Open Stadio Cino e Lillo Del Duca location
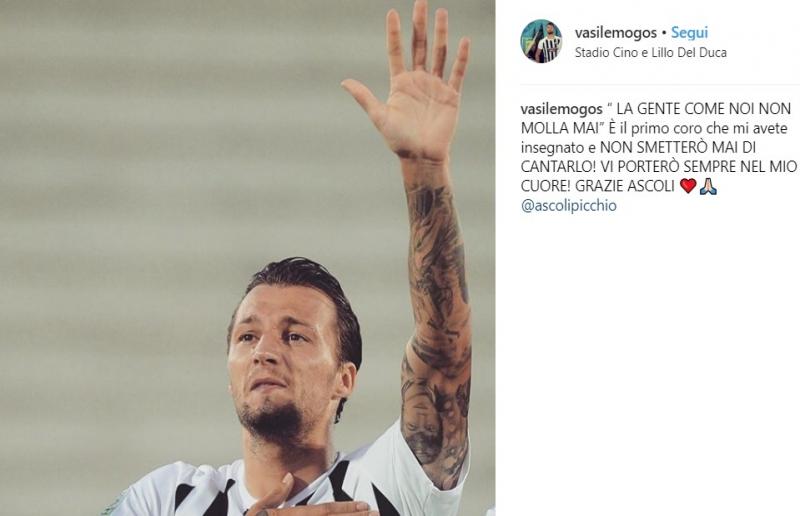This screenshot has height=516, width=800. (651, 53)
